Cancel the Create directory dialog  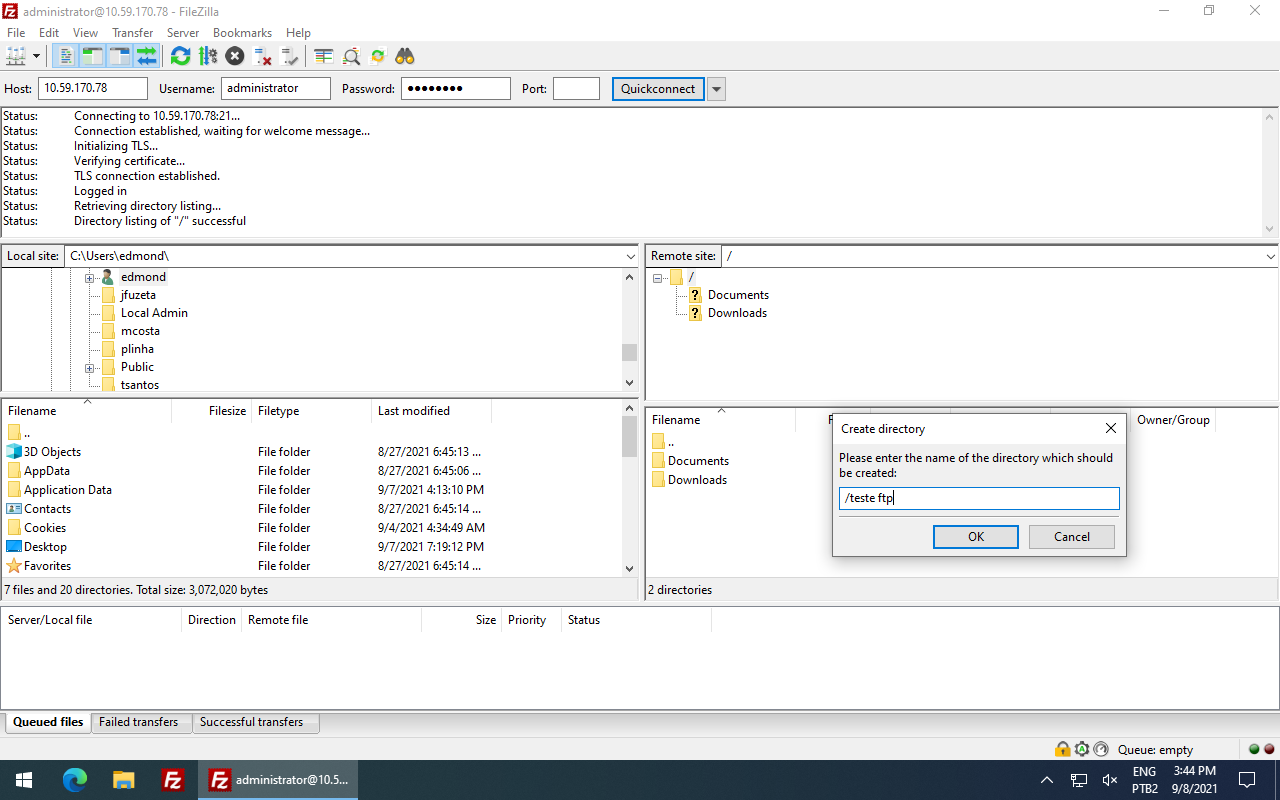coord(1071,536)
